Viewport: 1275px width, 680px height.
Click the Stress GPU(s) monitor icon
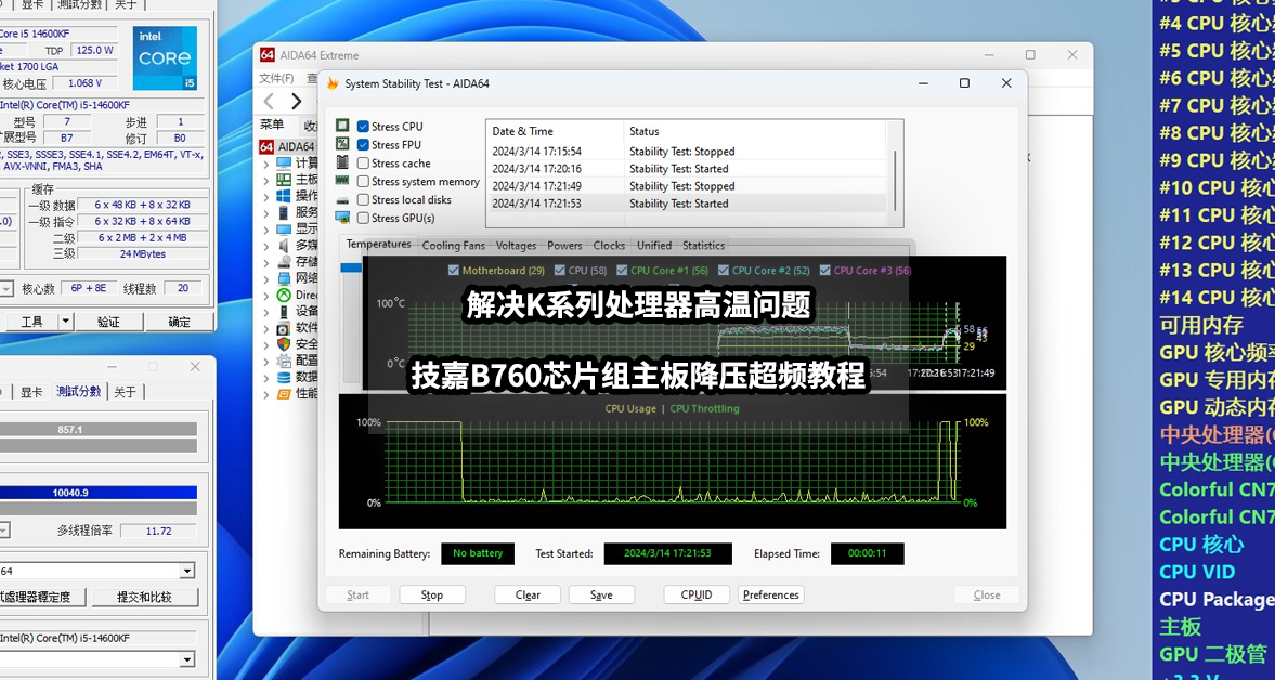[x=343, y=217]
